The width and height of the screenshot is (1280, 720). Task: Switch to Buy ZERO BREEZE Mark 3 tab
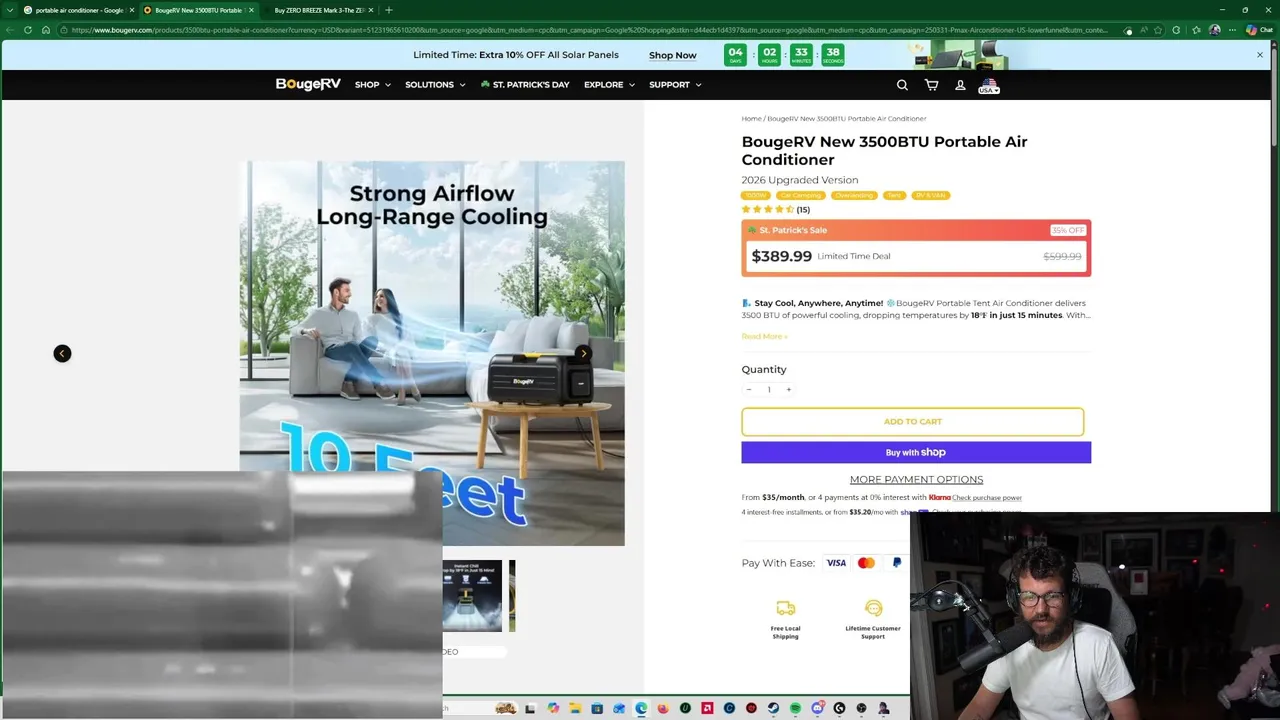(320, 10)
